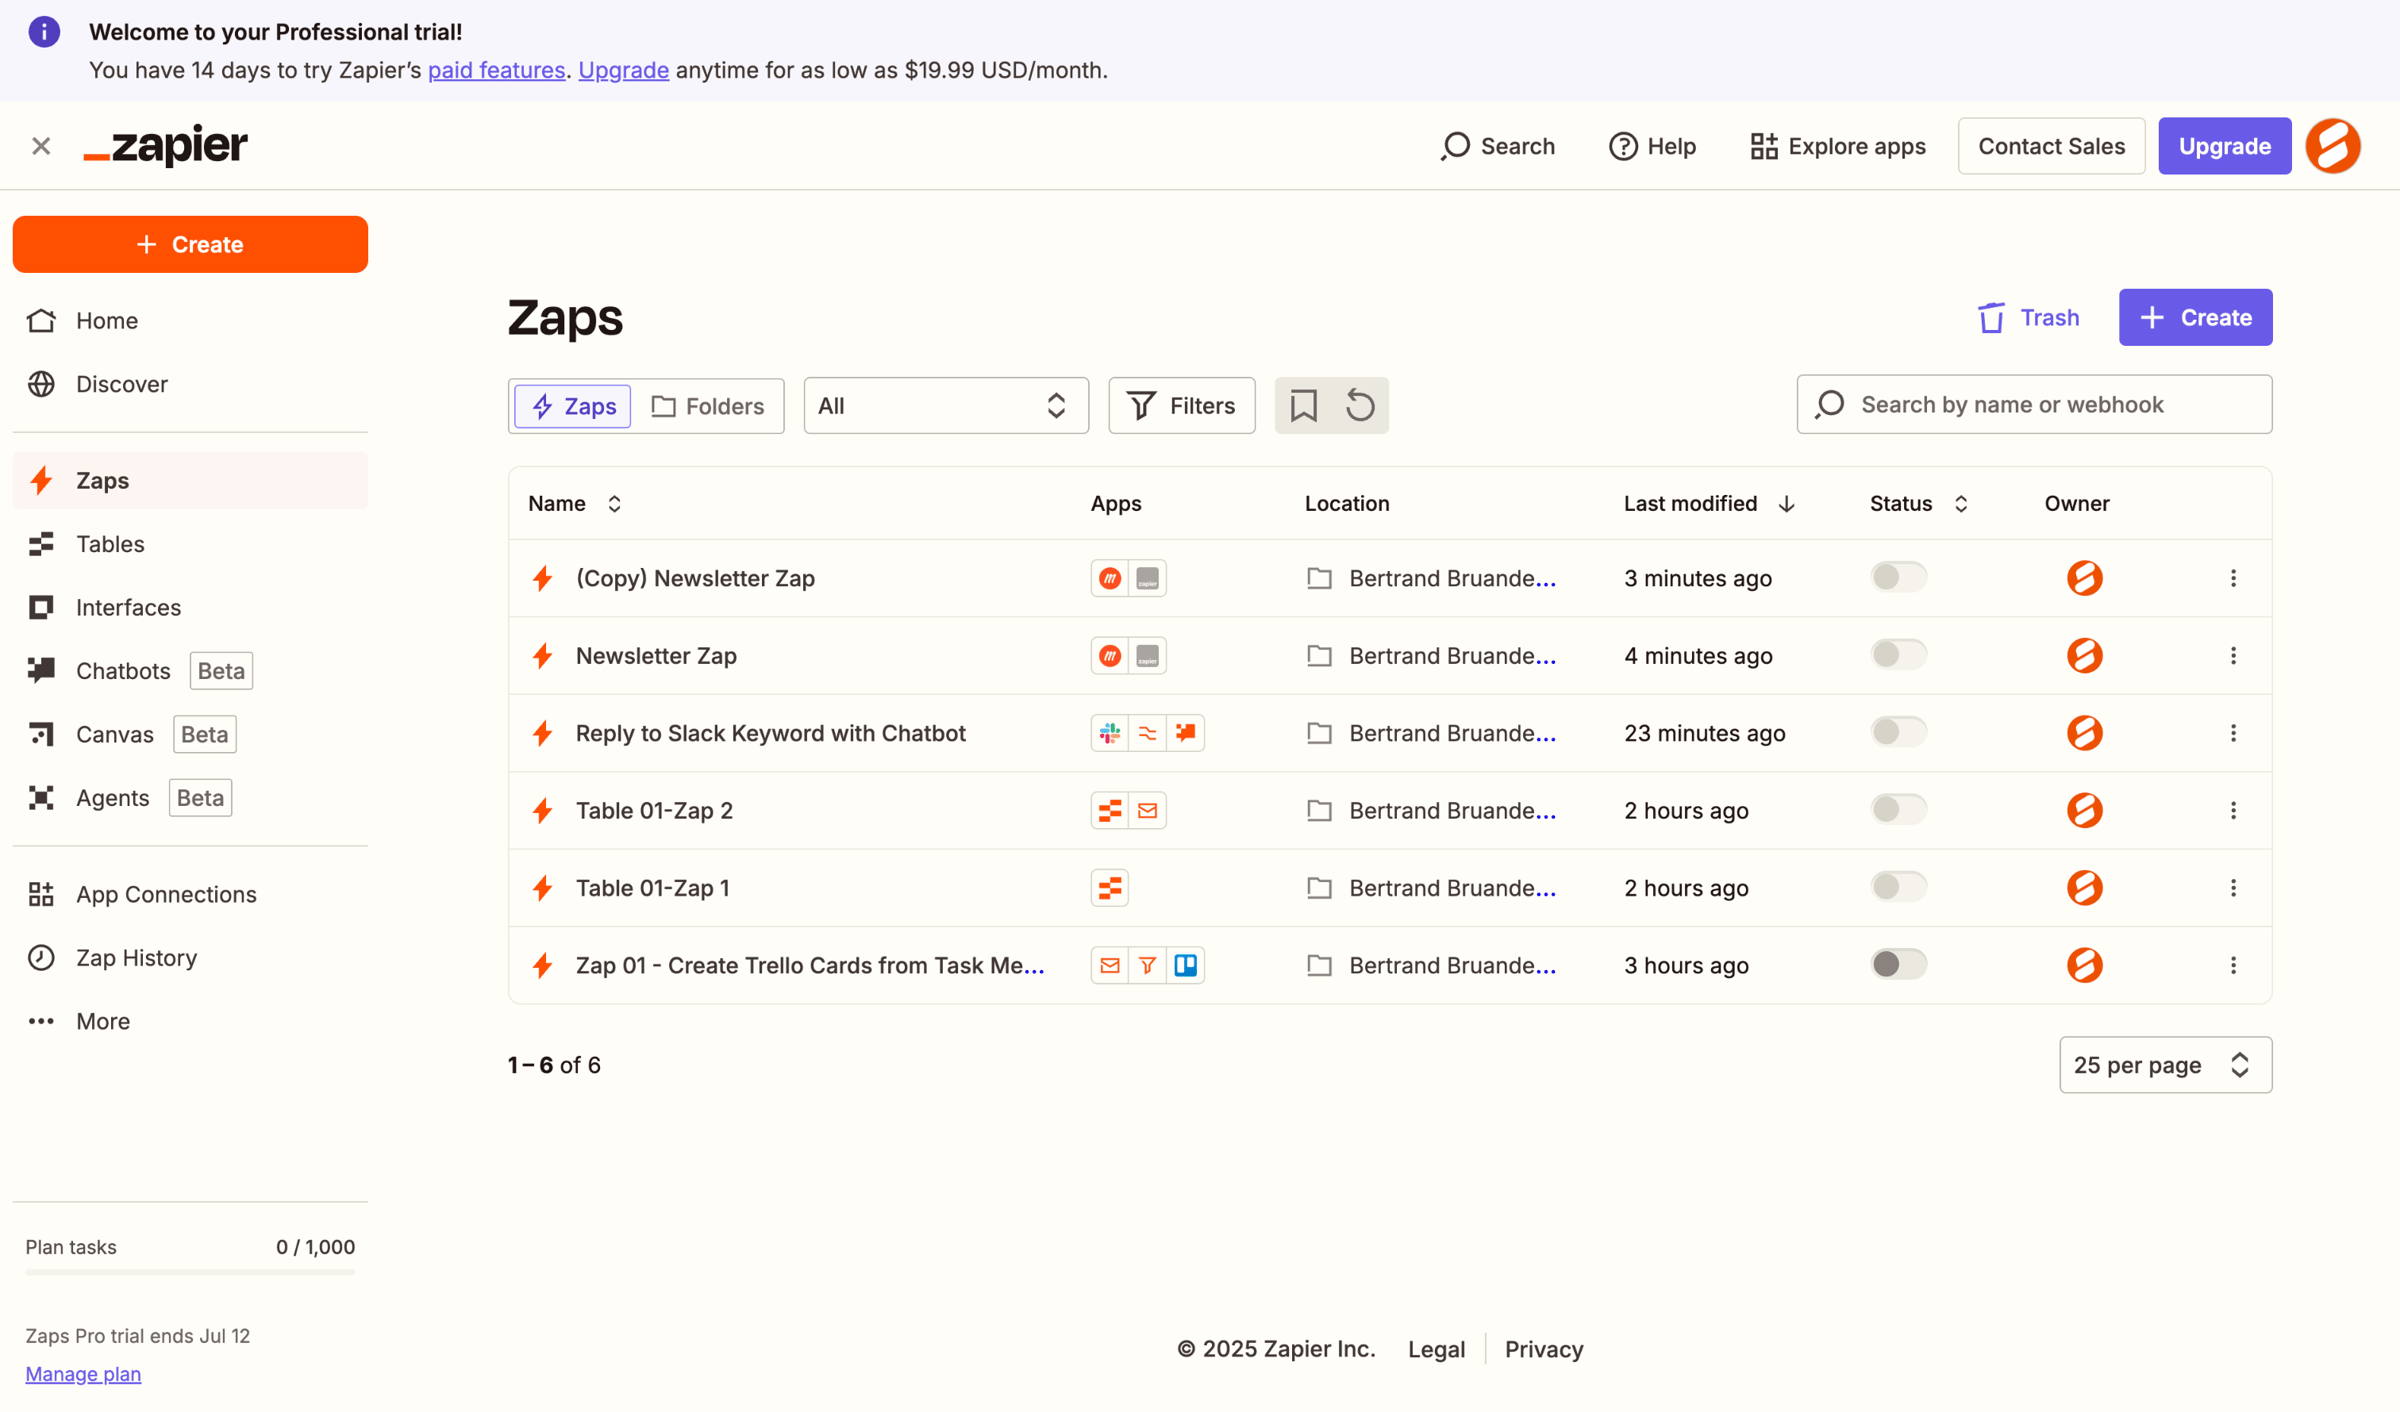Screen dimensions: 2400x1412
Task: Switch to the Zaps view tab
Action: [x=573, y=406]
